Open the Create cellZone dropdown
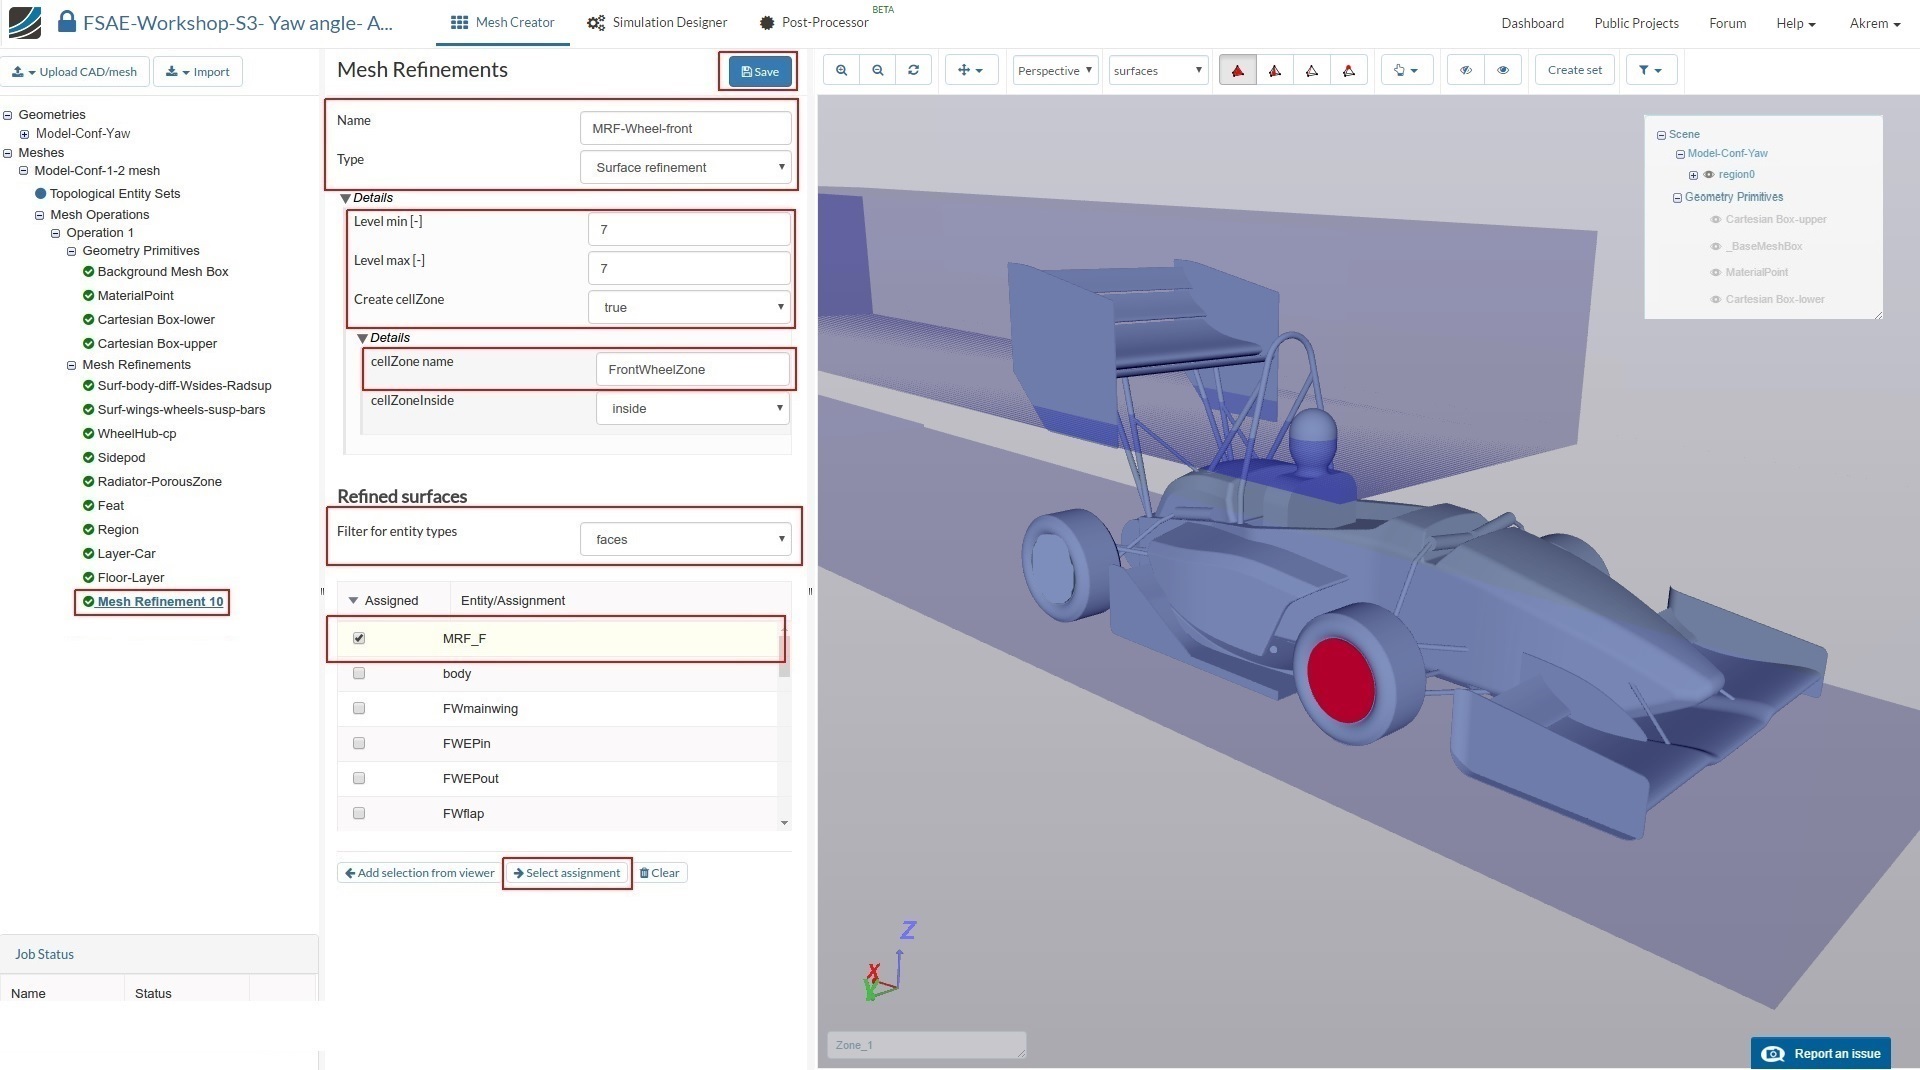This screenshot has height=1070, width=1920. click(x=690, y=307)
